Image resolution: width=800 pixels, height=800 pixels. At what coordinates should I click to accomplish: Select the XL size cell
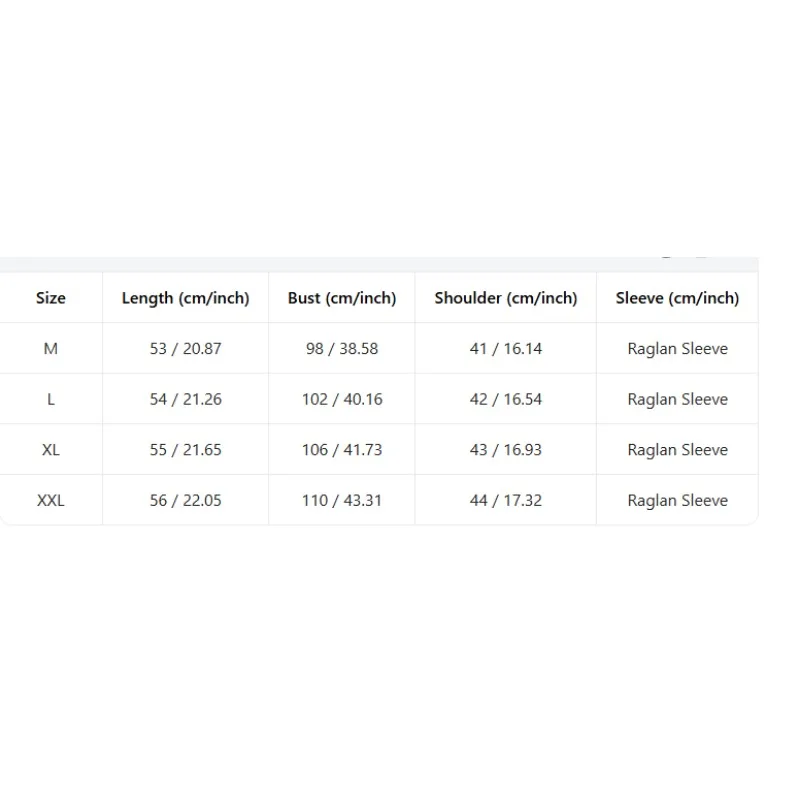coord(51,449)
